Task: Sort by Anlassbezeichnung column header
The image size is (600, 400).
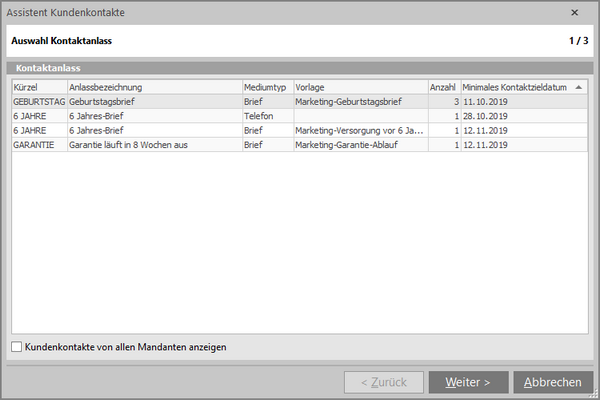Action: point(153,88)
